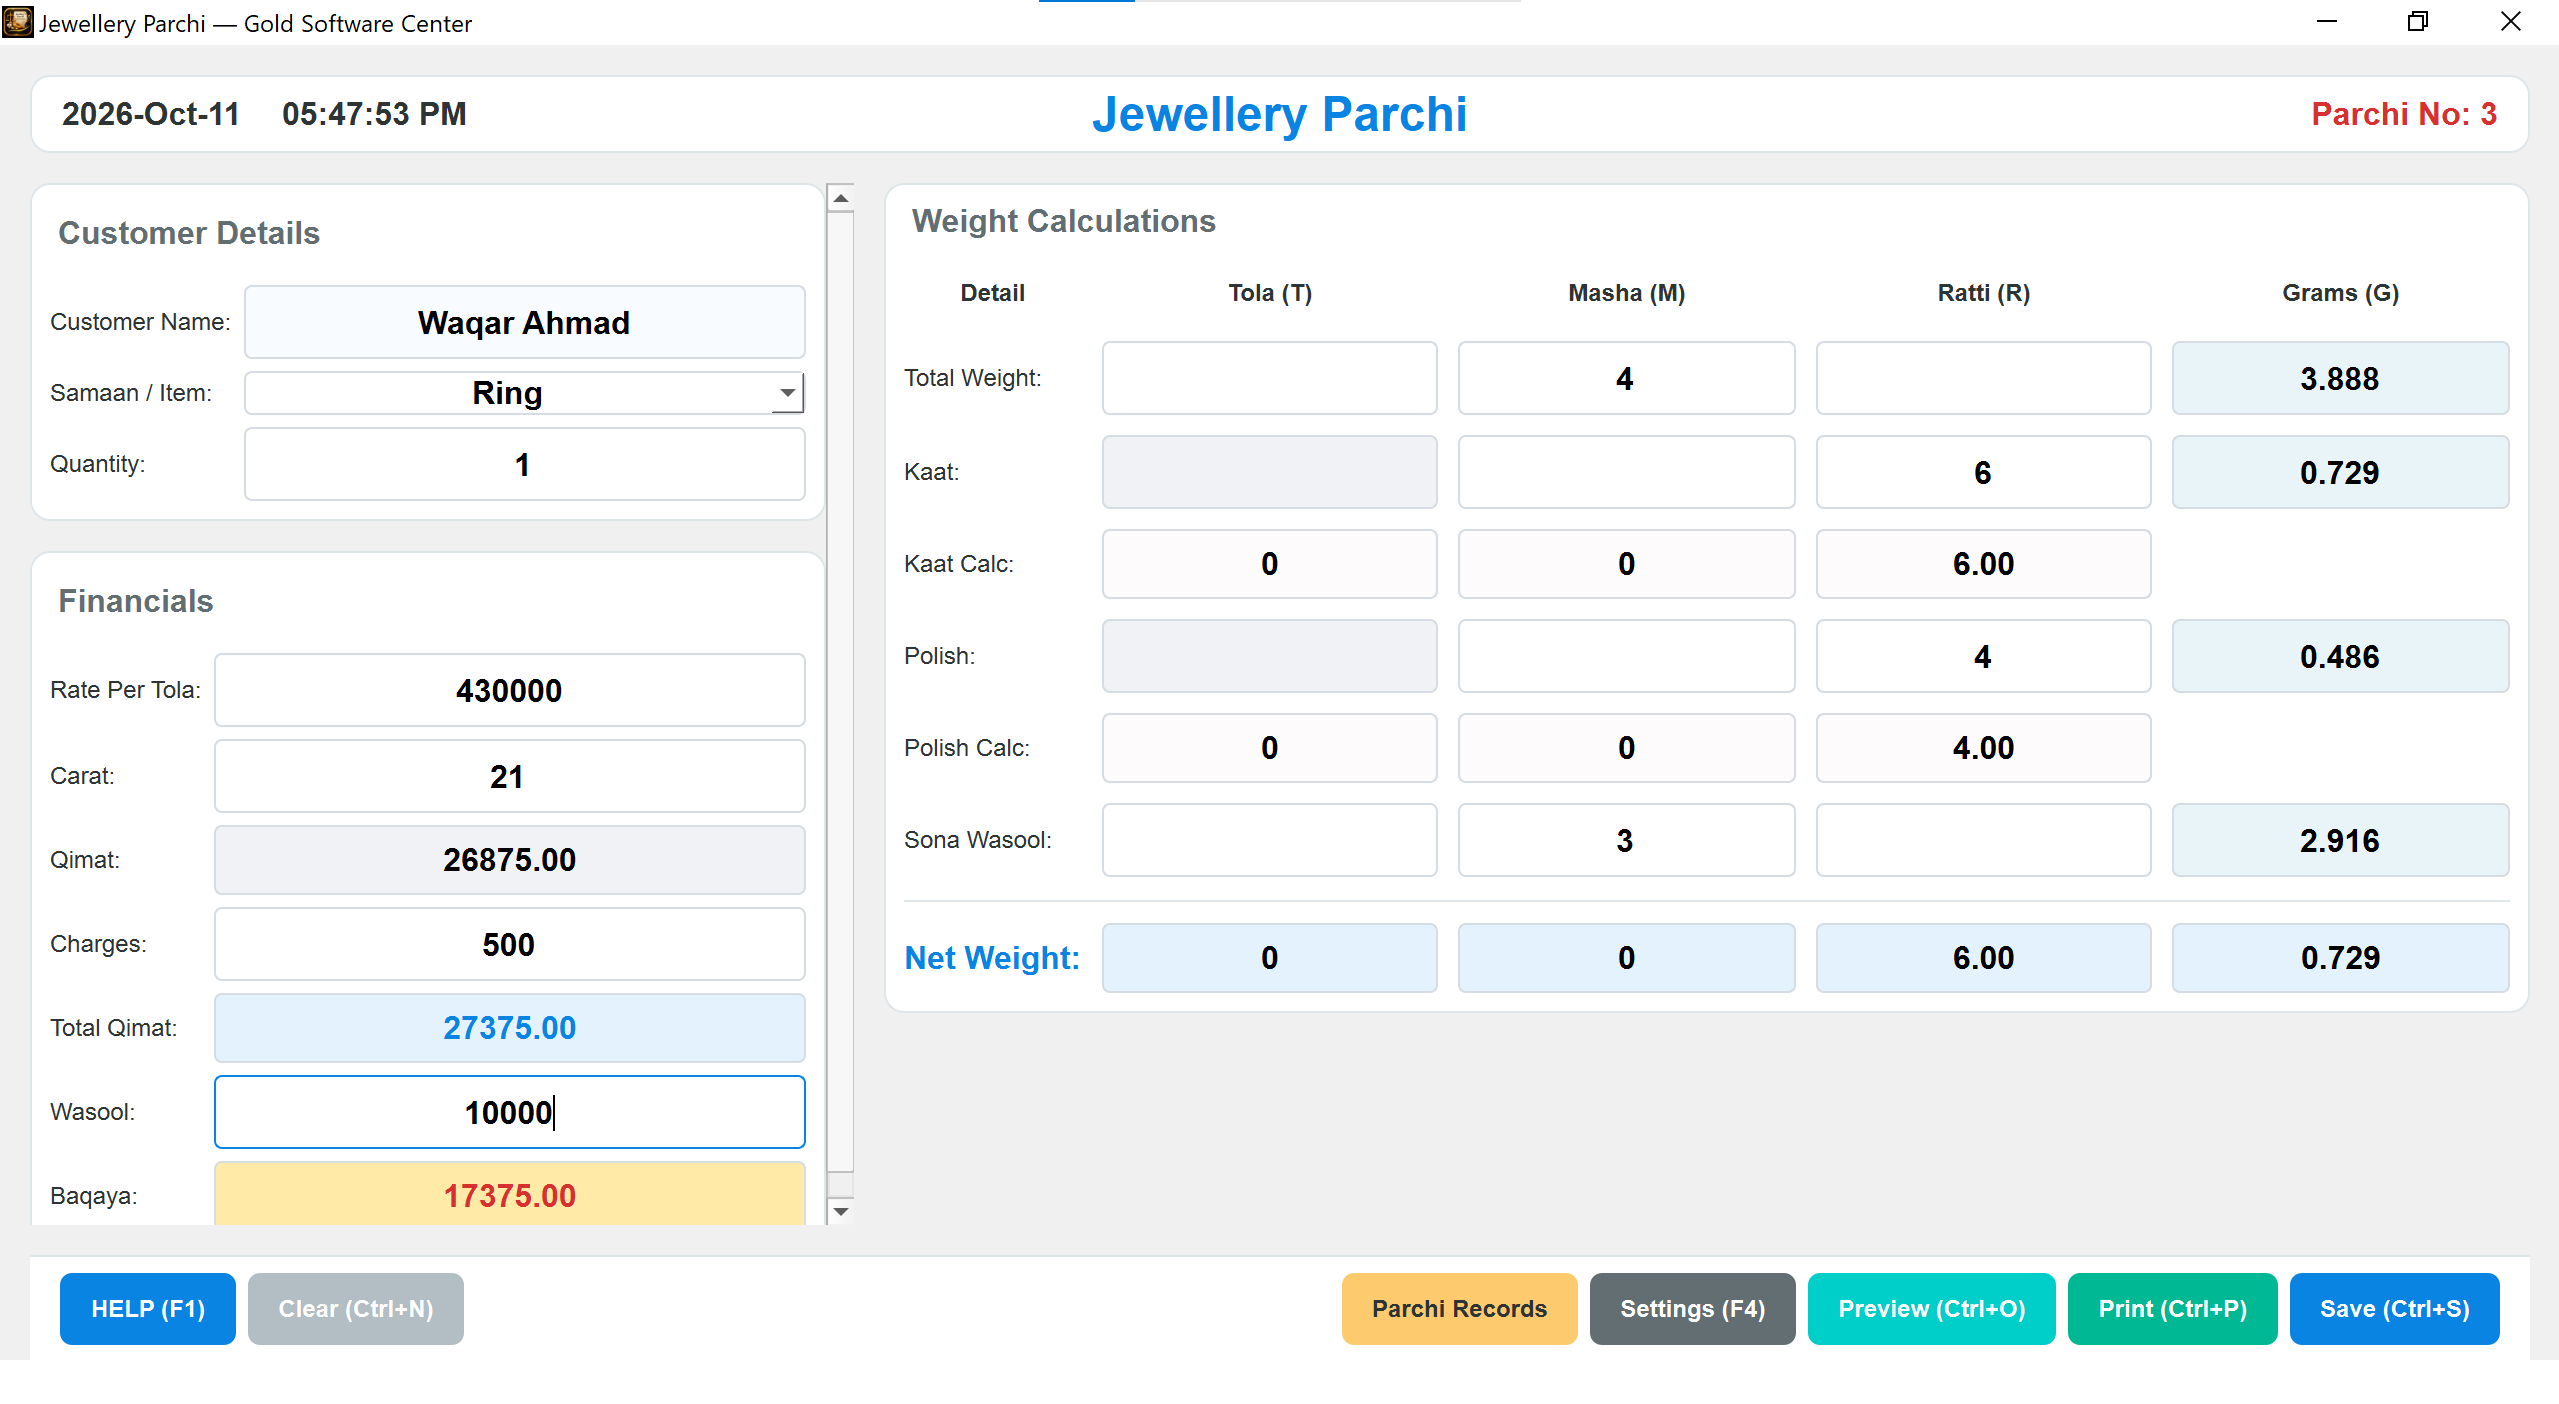Click the Clear (Ctrl+N) button
Screen dimensions: 2559x1404
(x=356, y=1308)
